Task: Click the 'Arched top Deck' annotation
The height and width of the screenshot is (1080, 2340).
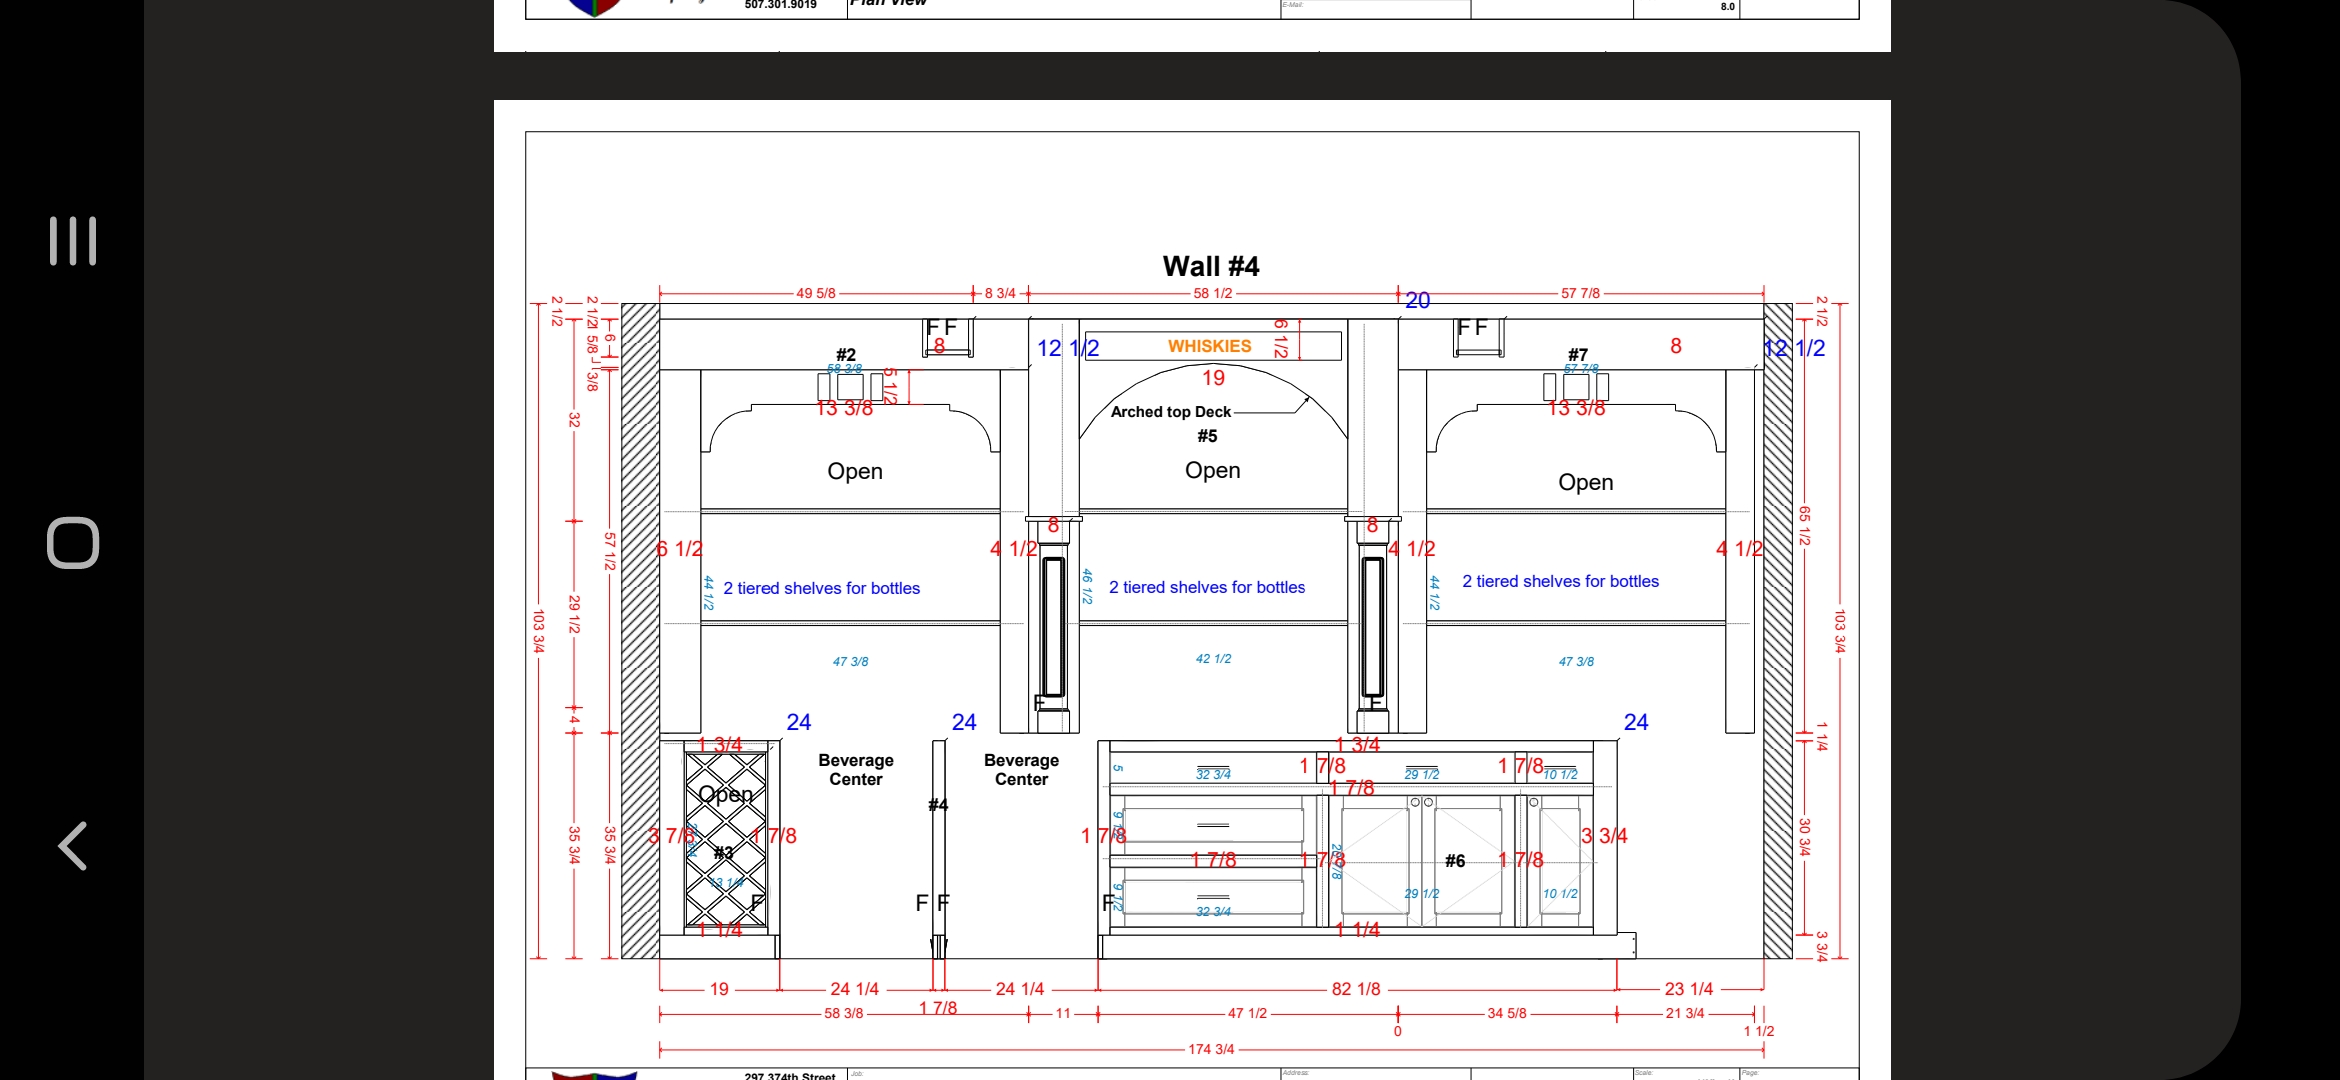Action: coord(1170,412)
